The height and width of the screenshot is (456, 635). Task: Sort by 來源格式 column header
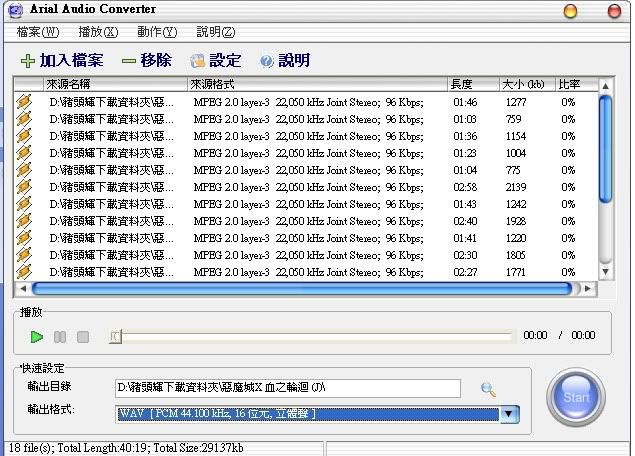point(318,84)
